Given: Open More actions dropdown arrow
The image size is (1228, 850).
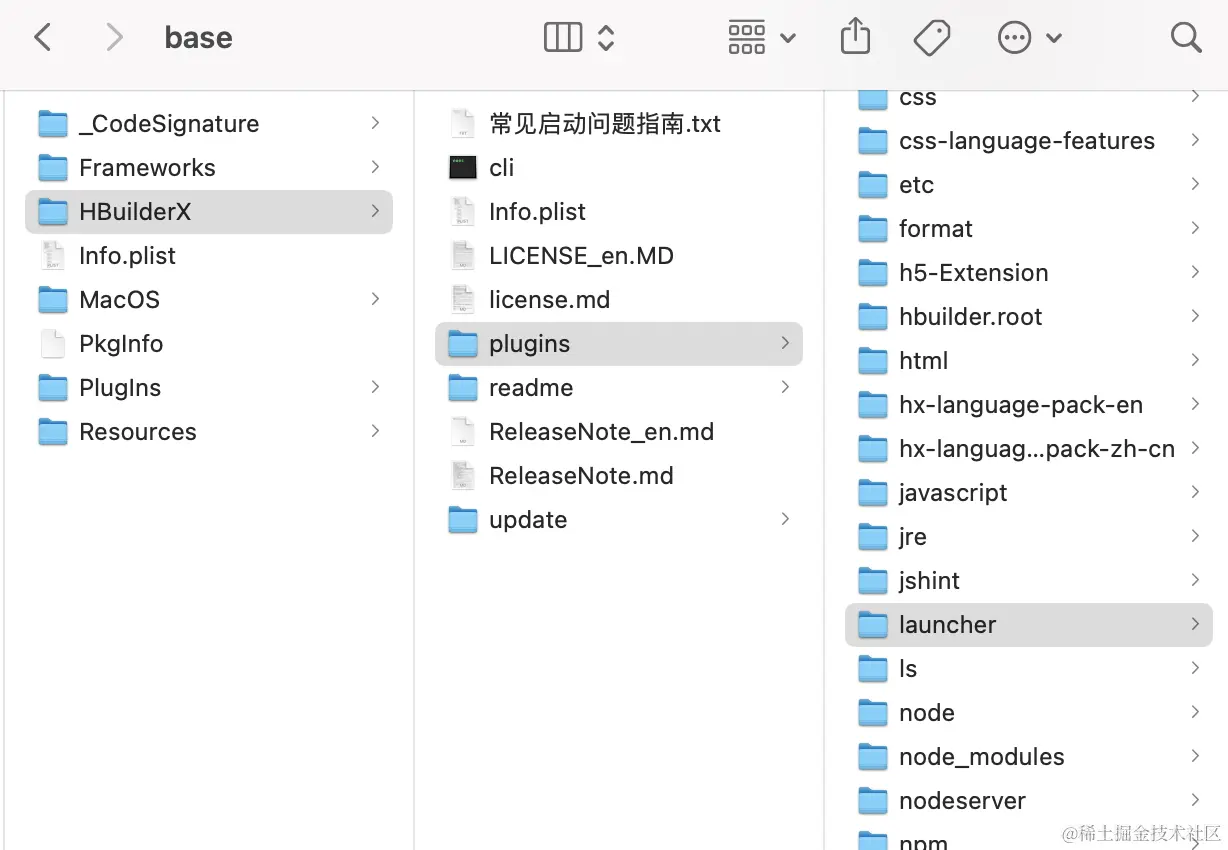Looking at the screenshot, I should pos(1053,38).
